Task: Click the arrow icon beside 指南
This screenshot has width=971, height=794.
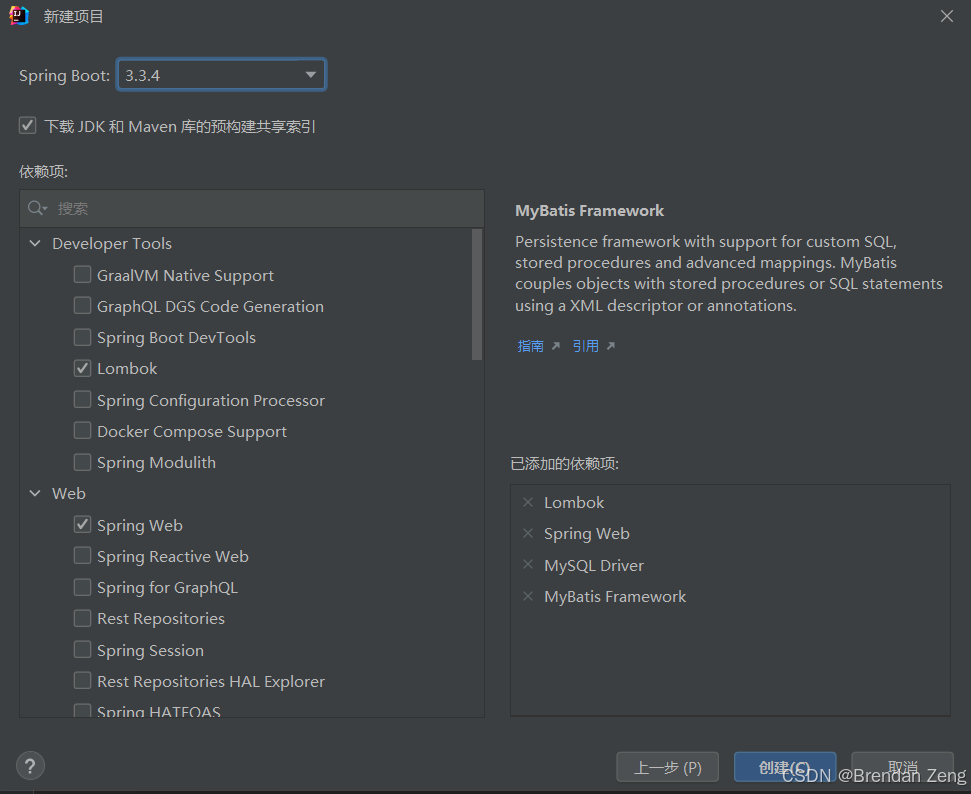Action: pos(555,346)
